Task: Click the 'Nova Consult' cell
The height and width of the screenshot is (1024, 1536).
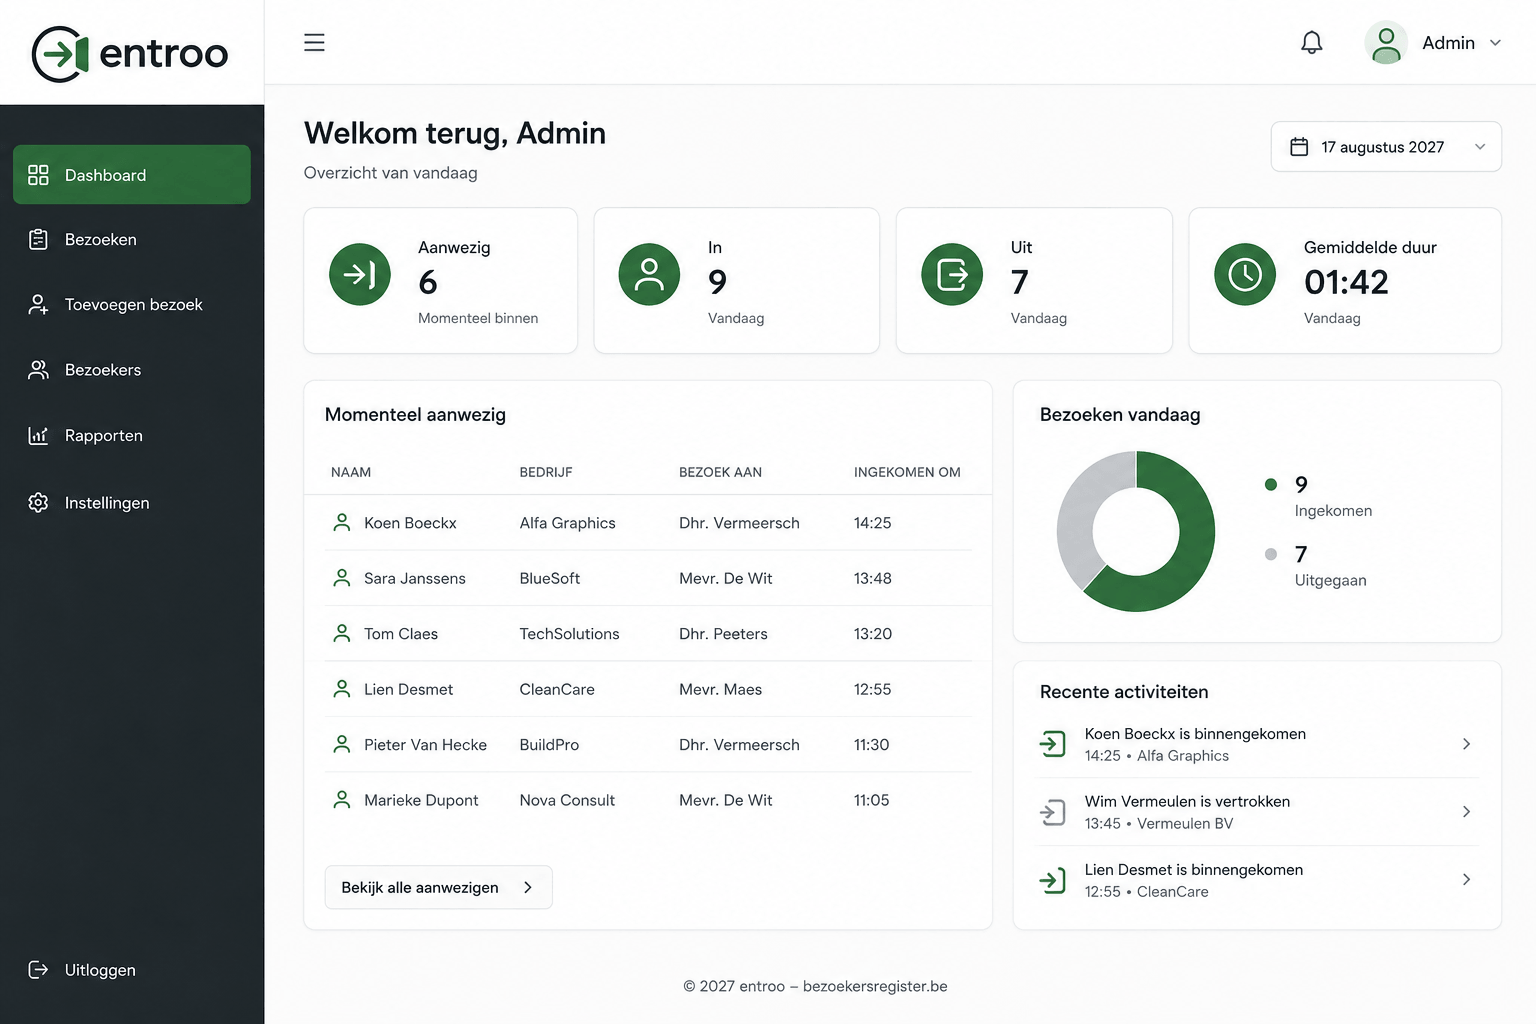Action: [x=567, y=800]
